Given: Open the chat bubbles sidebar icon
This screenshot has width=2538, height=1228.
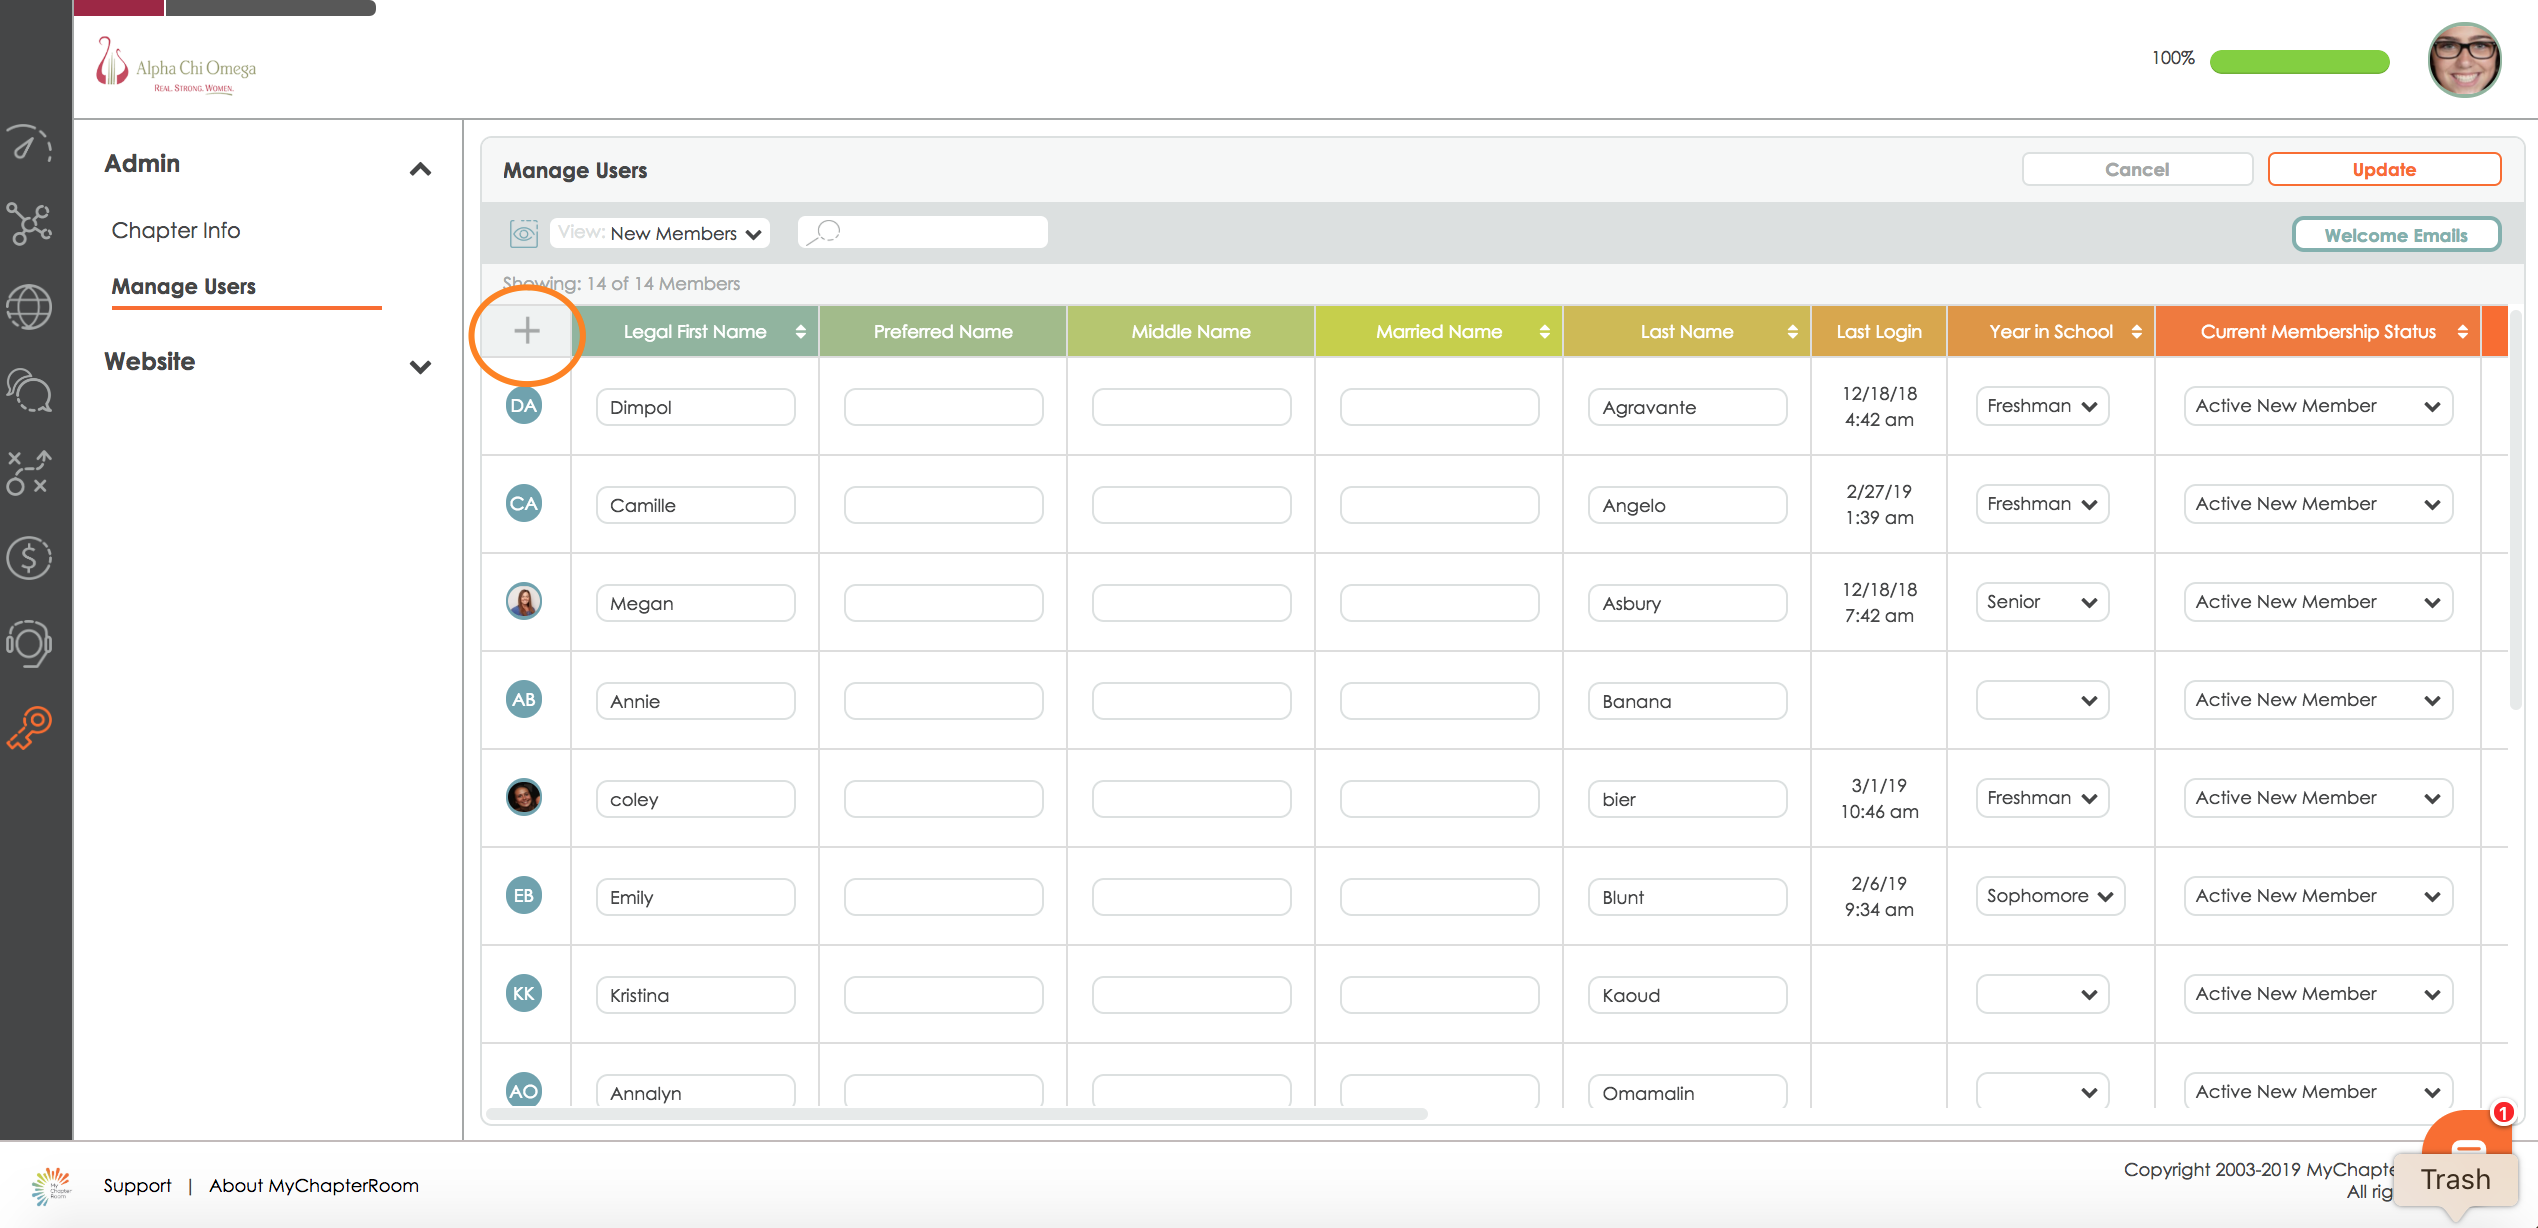Looking at the screenshot, I should pyautogui.click(x=30, y=390).
